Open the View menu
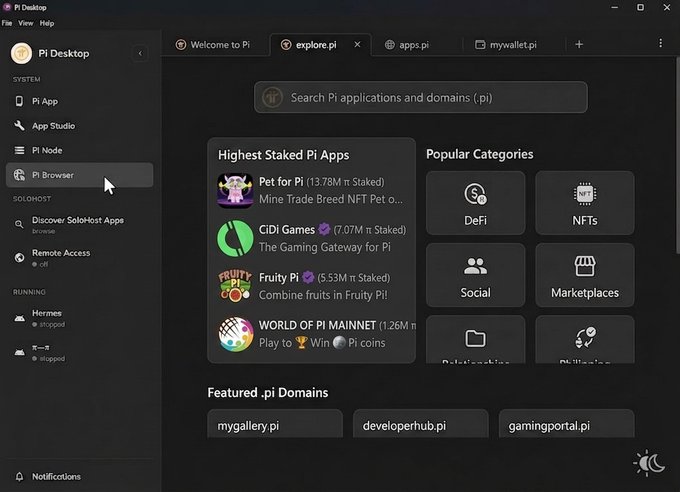680x492 pixels. coord(26,23)
